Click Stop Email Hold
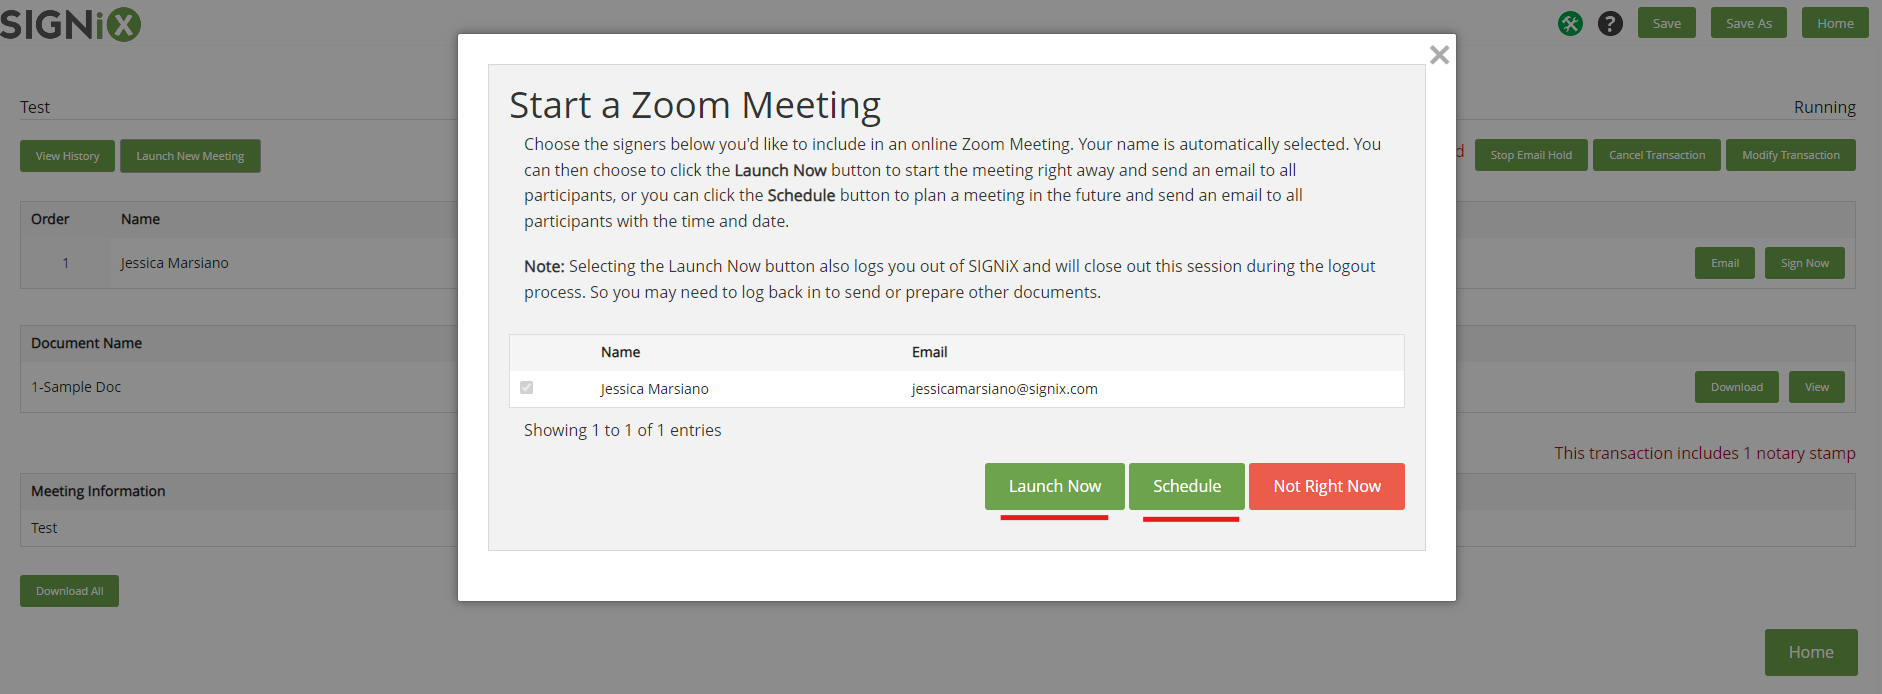Viewport: 1882px width, 694px height. point(1531,155)
